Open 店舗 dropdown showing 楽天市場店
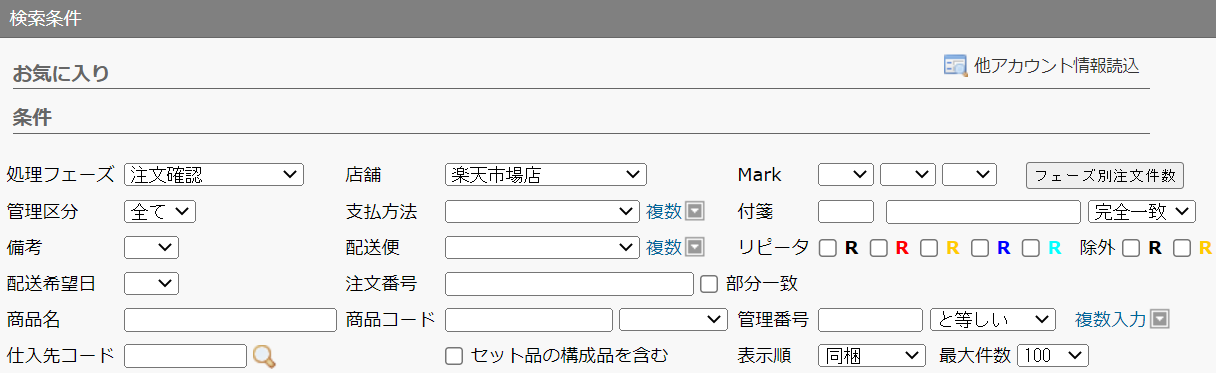Image resolution: width=1216 pixels, height=373 pixels. 545,175
